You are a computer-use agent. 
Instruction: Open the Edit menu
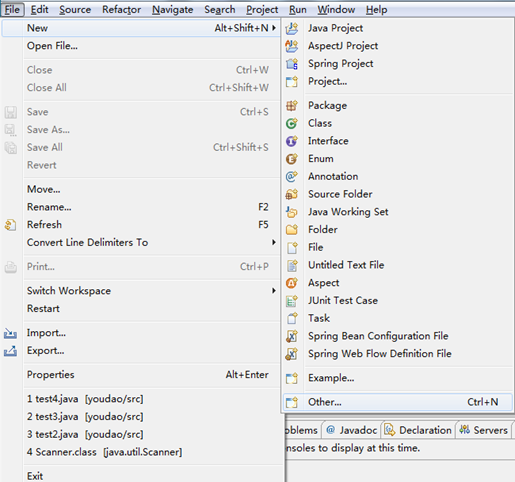(x=39, y=9)
